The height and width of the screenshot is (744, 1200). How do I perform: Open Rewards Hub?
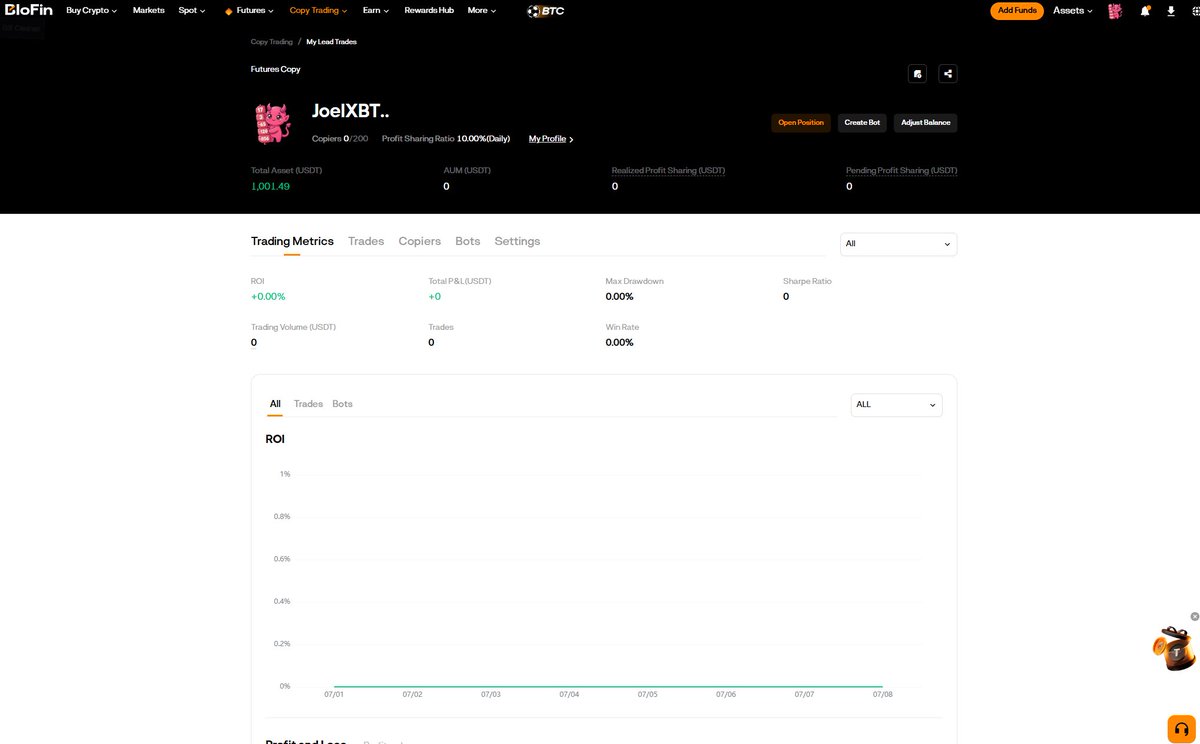429,10
